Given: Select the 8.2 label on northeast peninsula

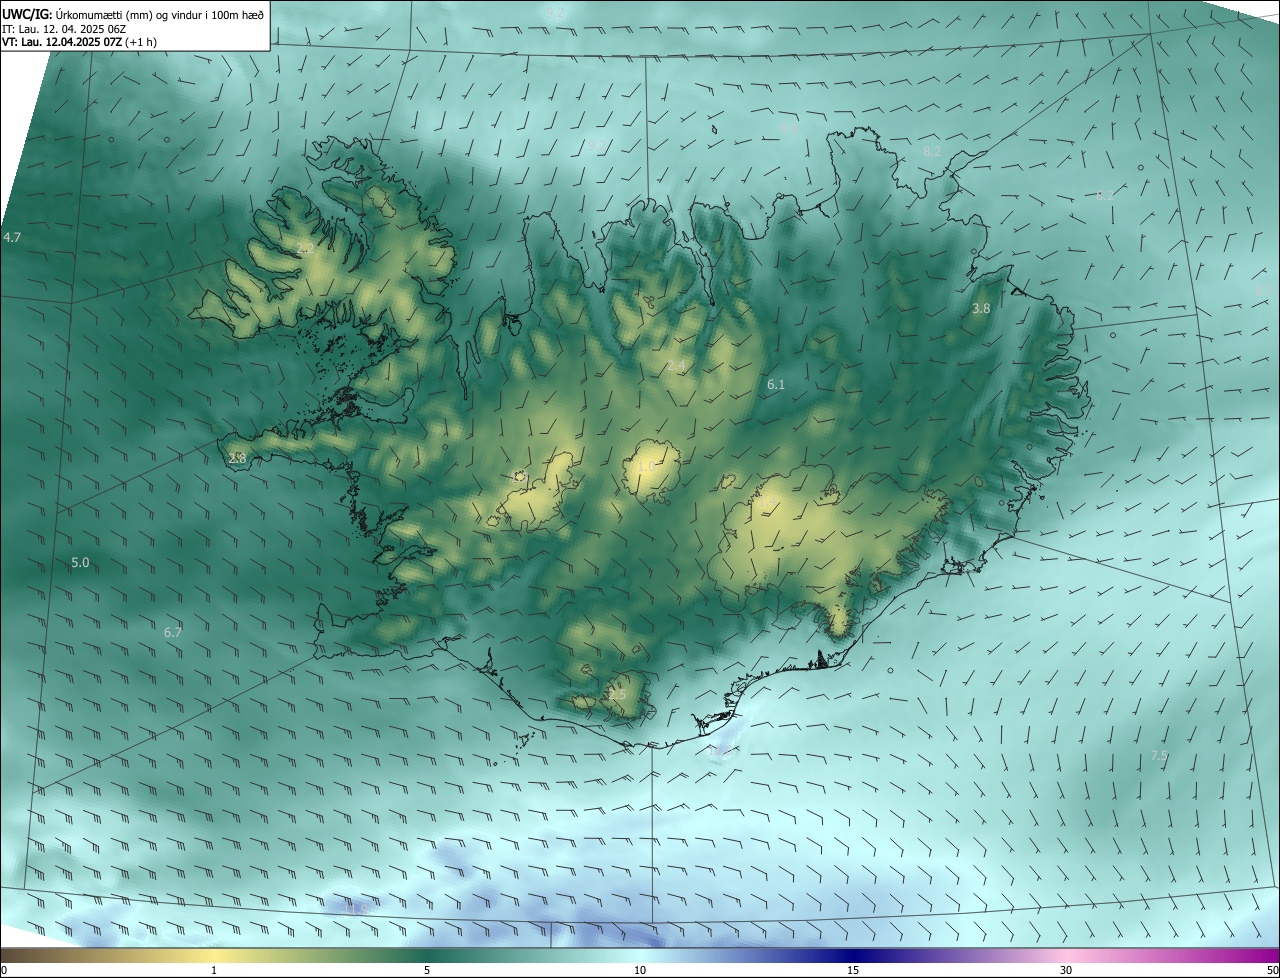Looking at the screenshot, I should (932, 151).
